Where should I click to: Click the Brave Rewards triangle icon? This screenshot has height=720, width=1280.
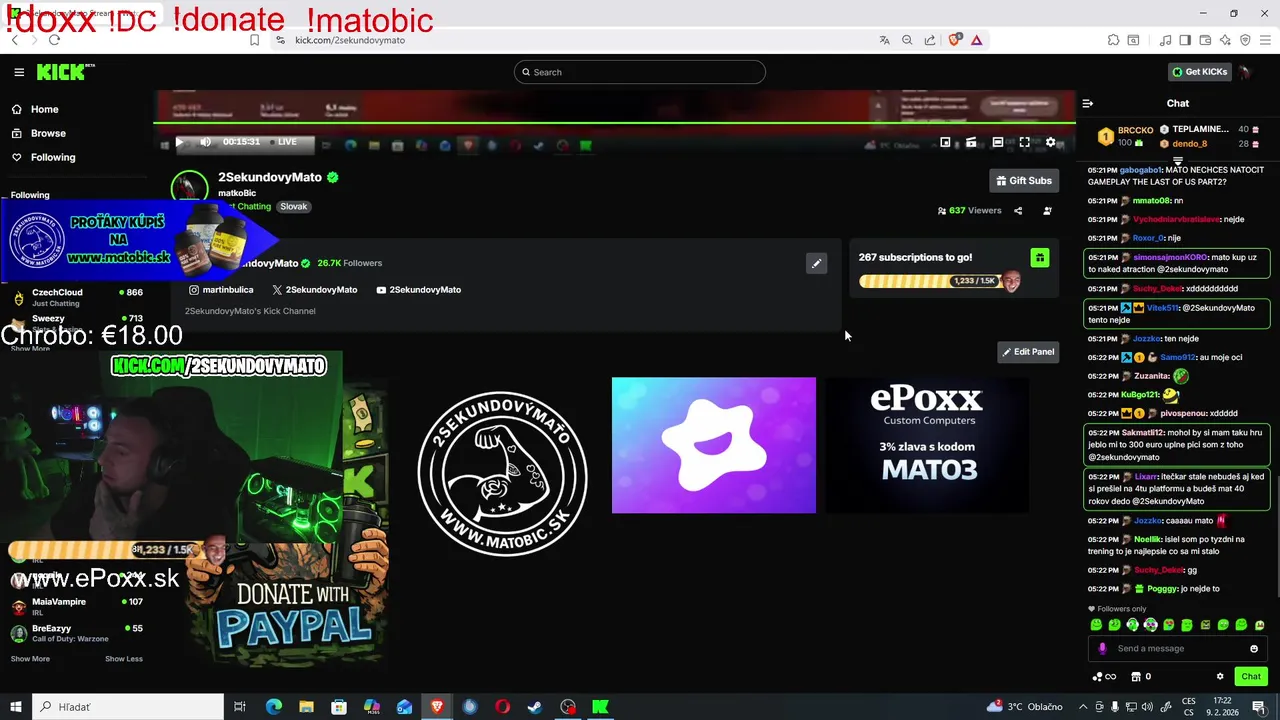(976, 40)
